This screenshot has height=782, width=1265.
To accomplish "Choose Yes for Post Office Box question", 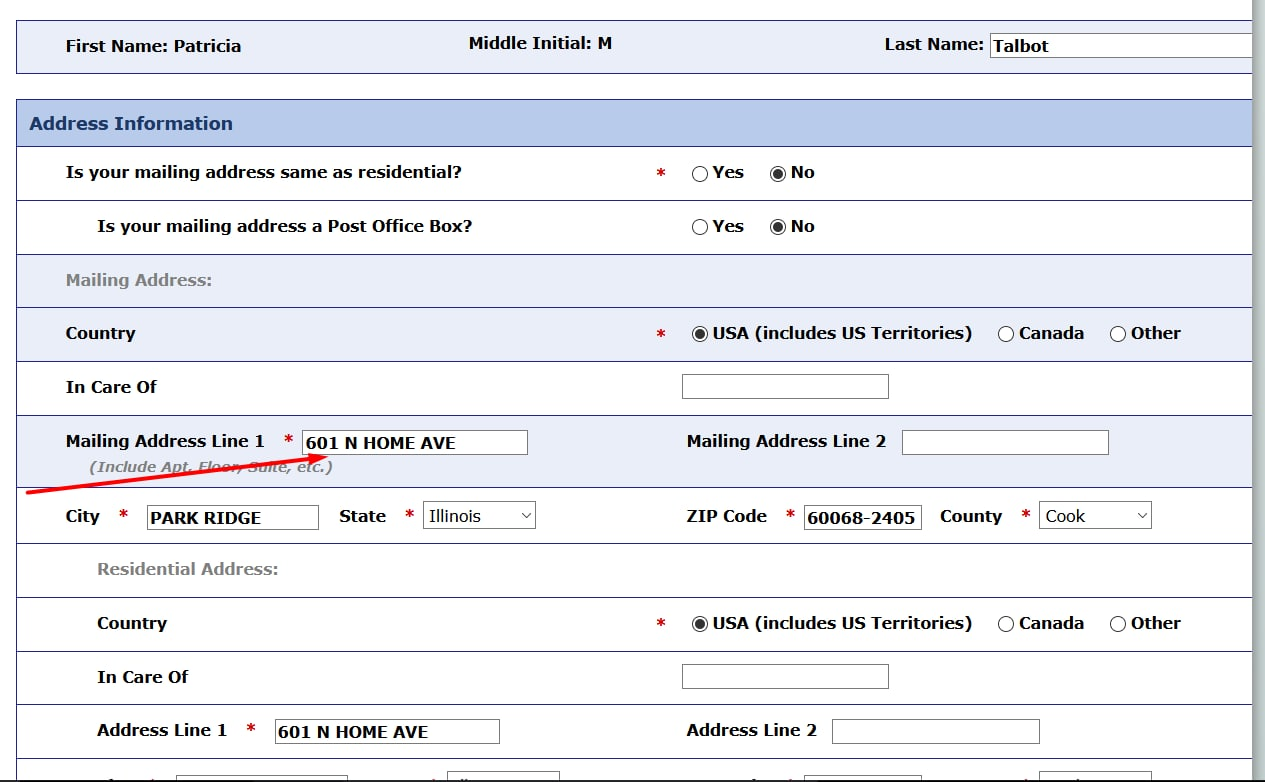I will (700, 227).
